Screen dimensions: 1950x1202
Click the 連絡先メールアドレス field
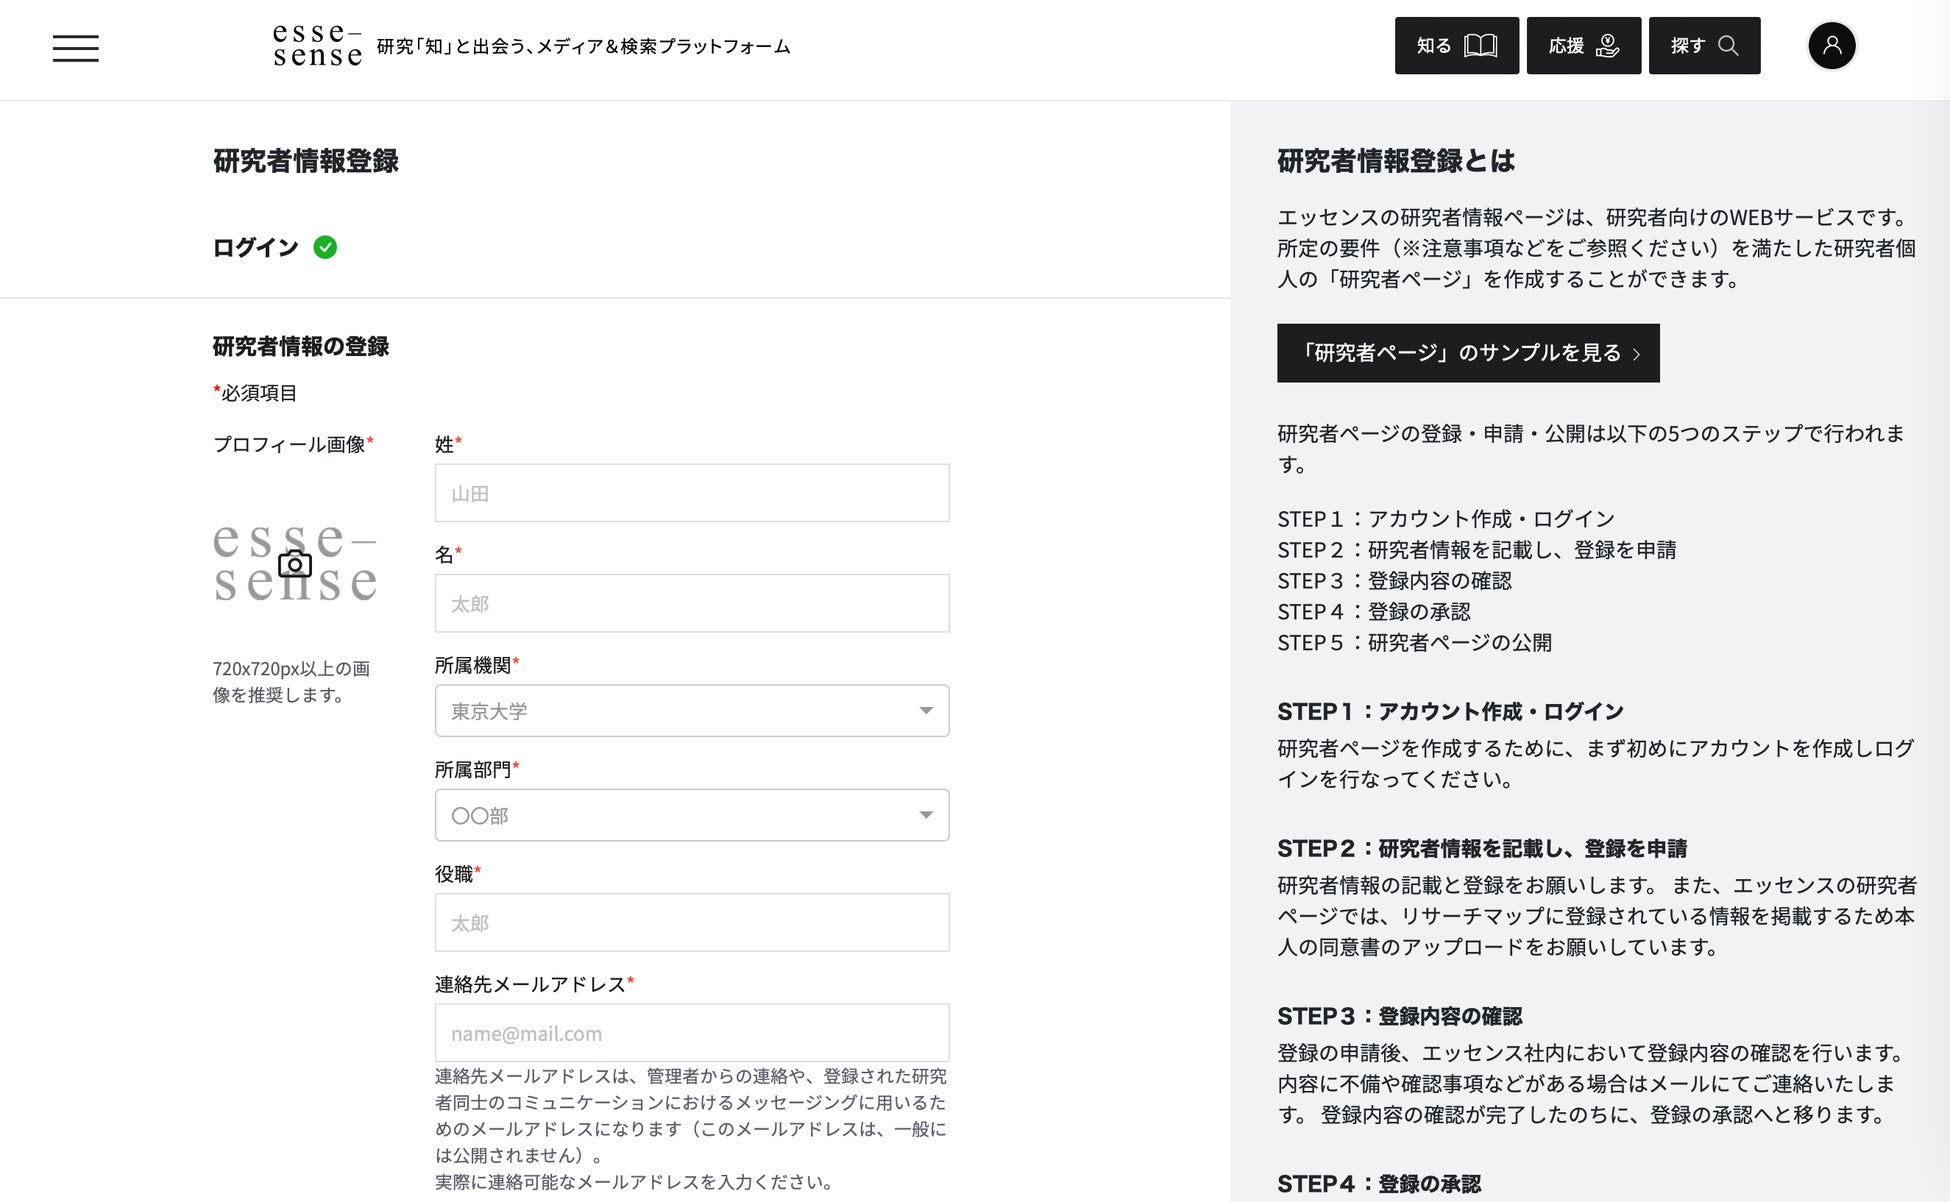coord(691,1033)
